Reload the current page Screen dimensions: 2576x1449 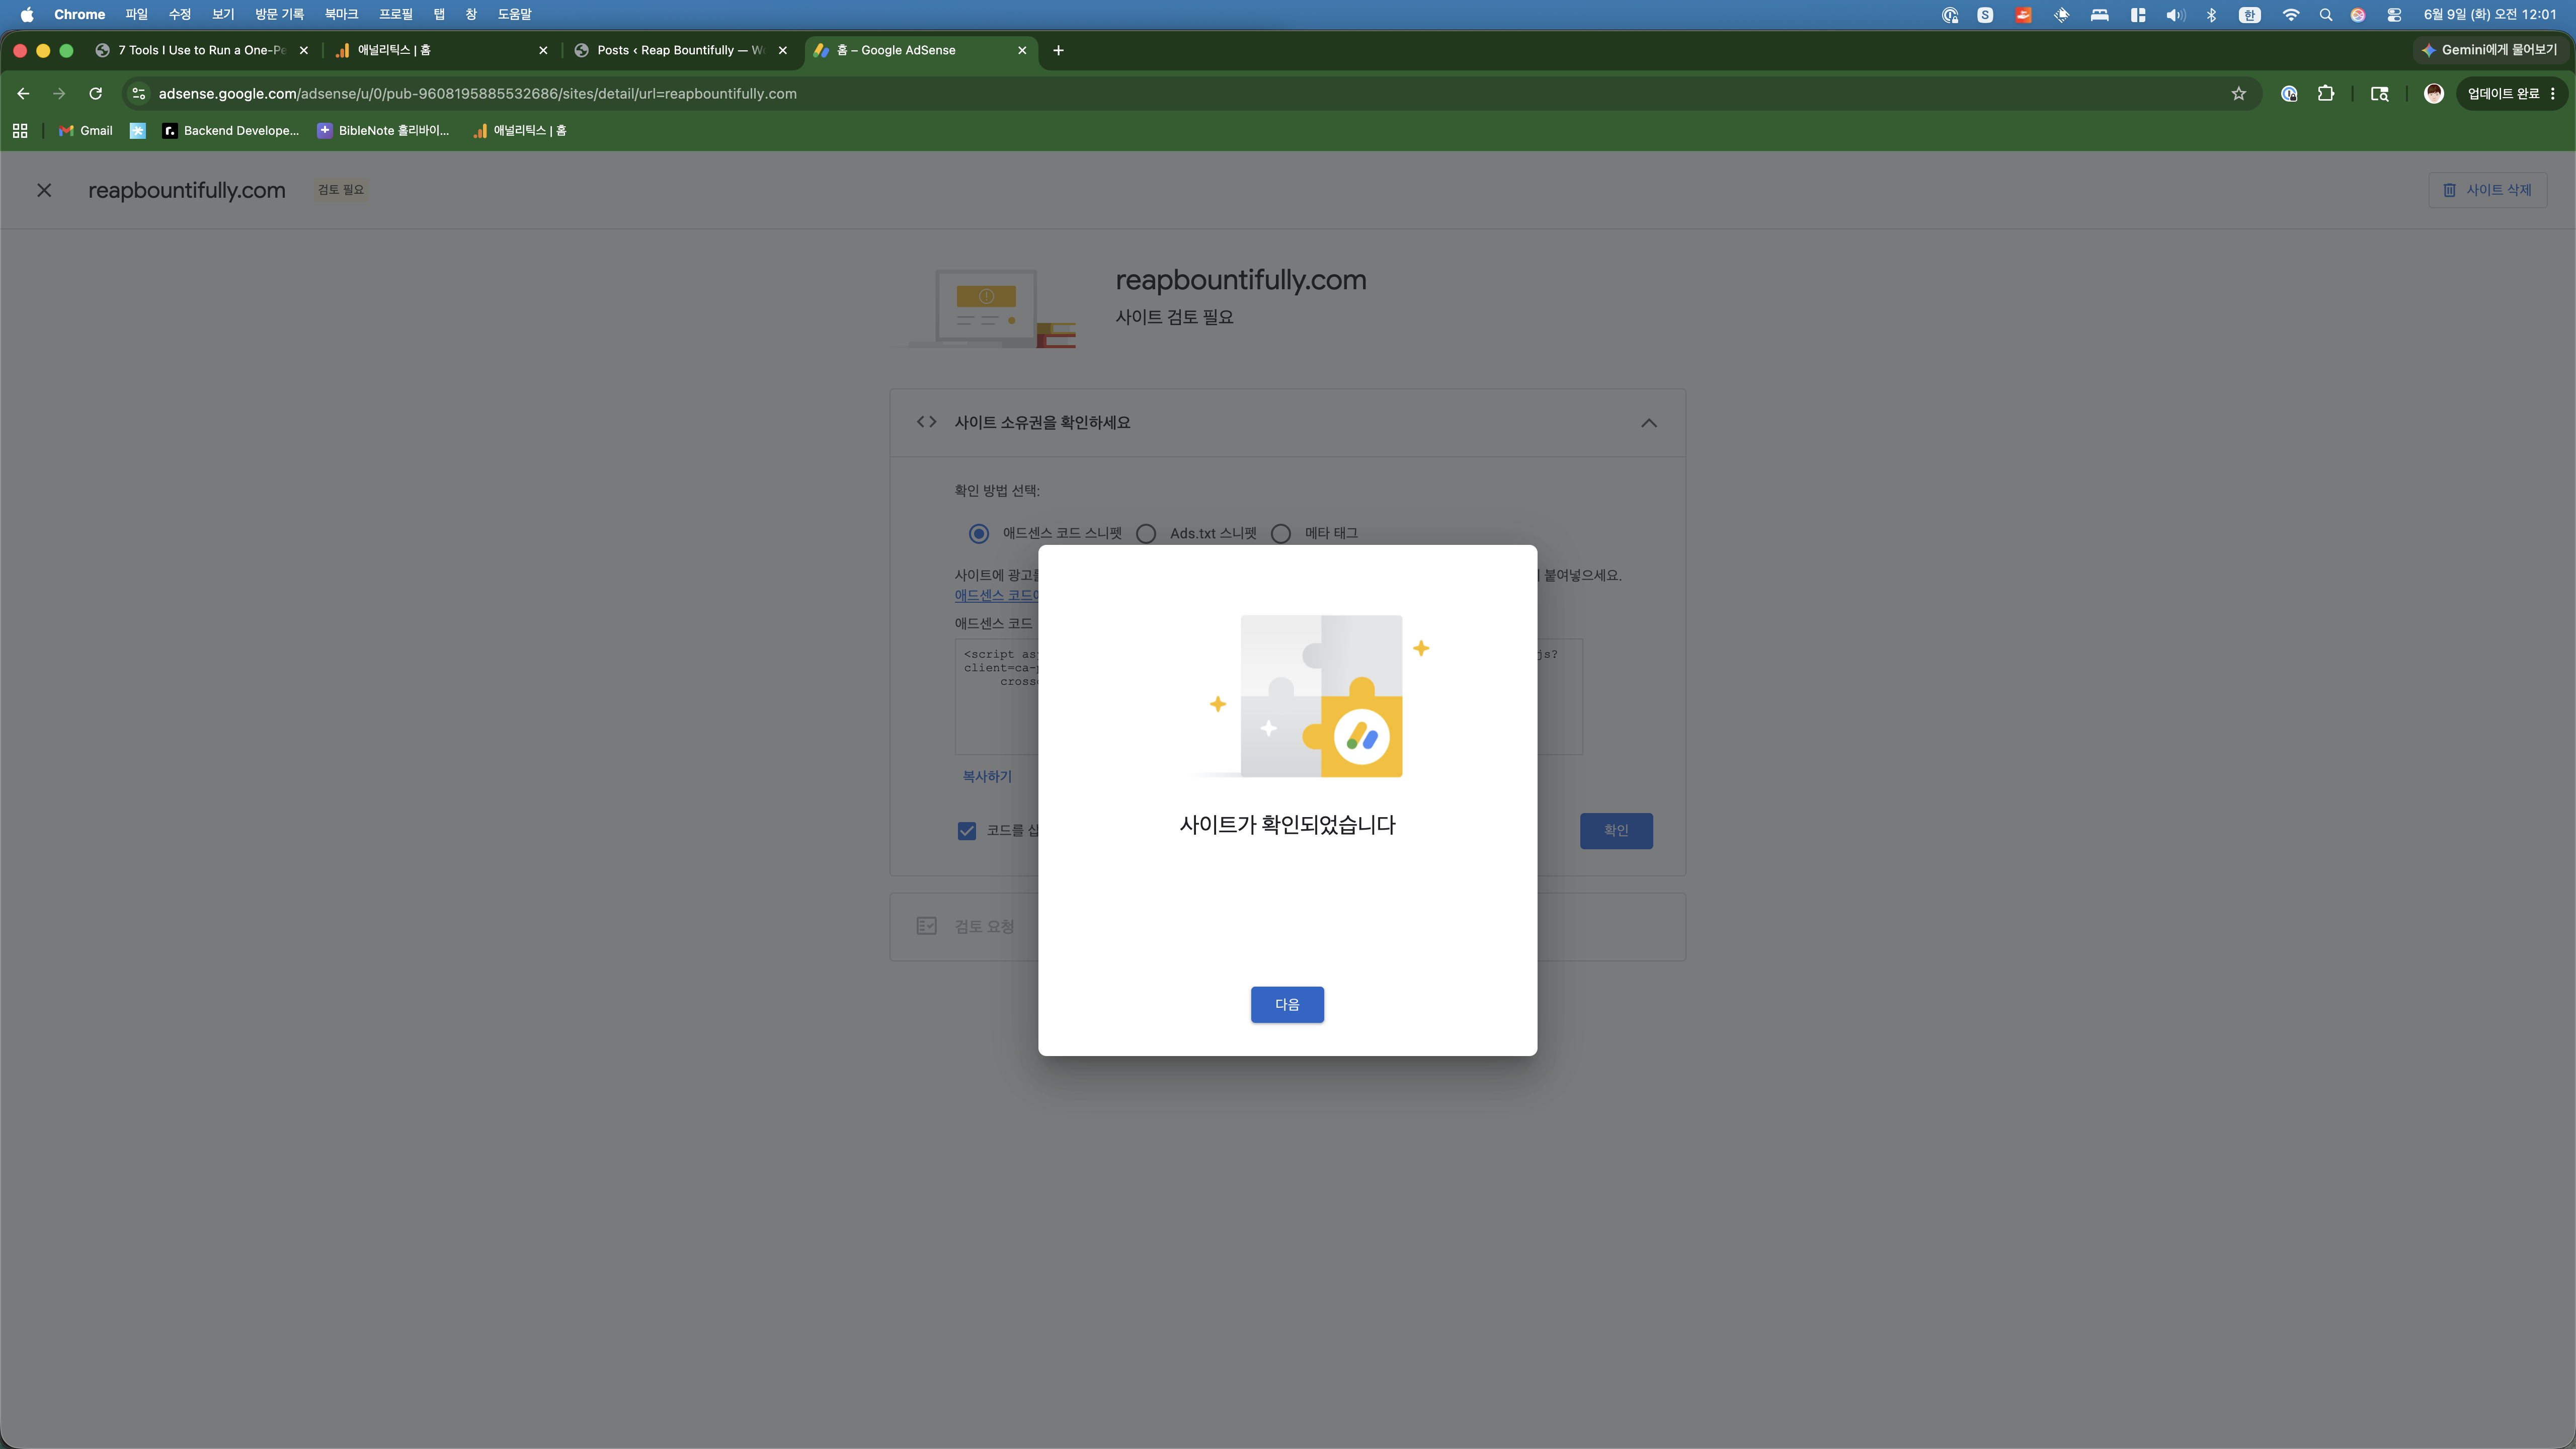(x=95, y=93)
